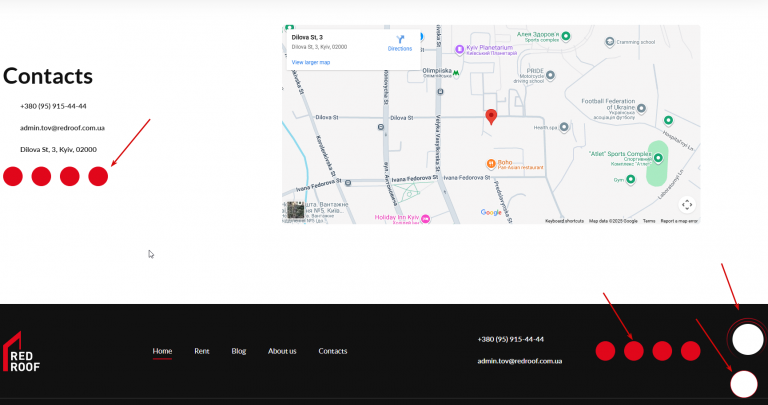This screenshot has width=768, height=405.
Task: Select the Boho restaurant map pin
Action: [x=491, y=164]
